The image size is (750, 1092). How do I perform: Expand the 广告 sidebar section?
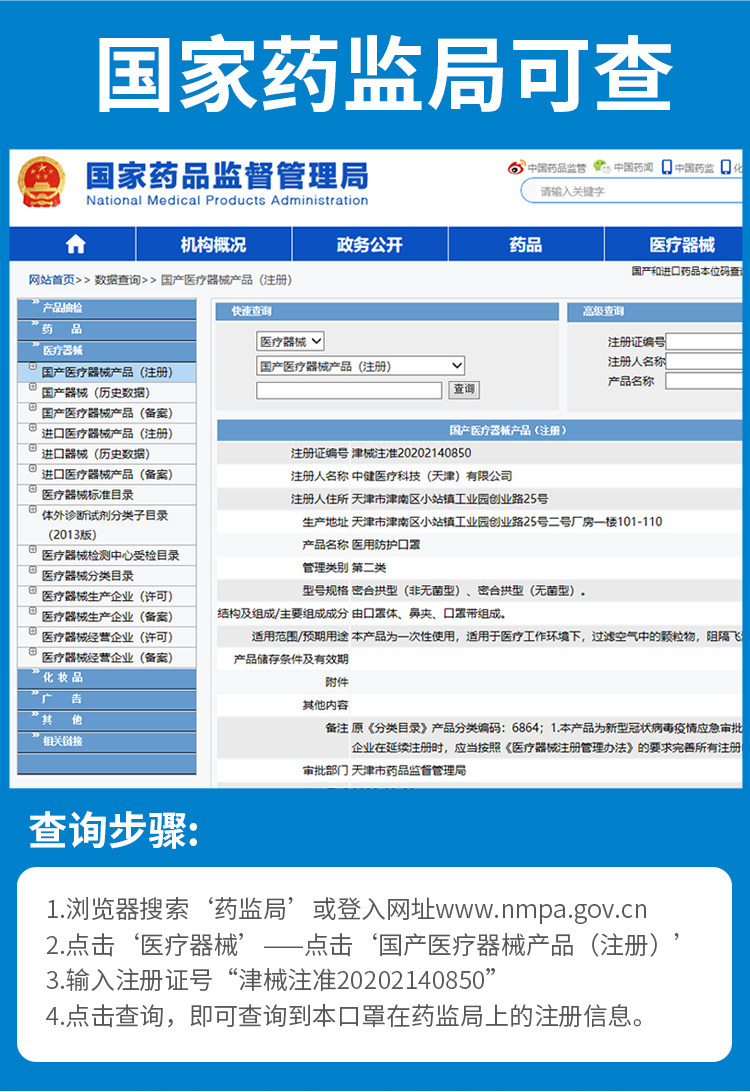coord(107,699)
